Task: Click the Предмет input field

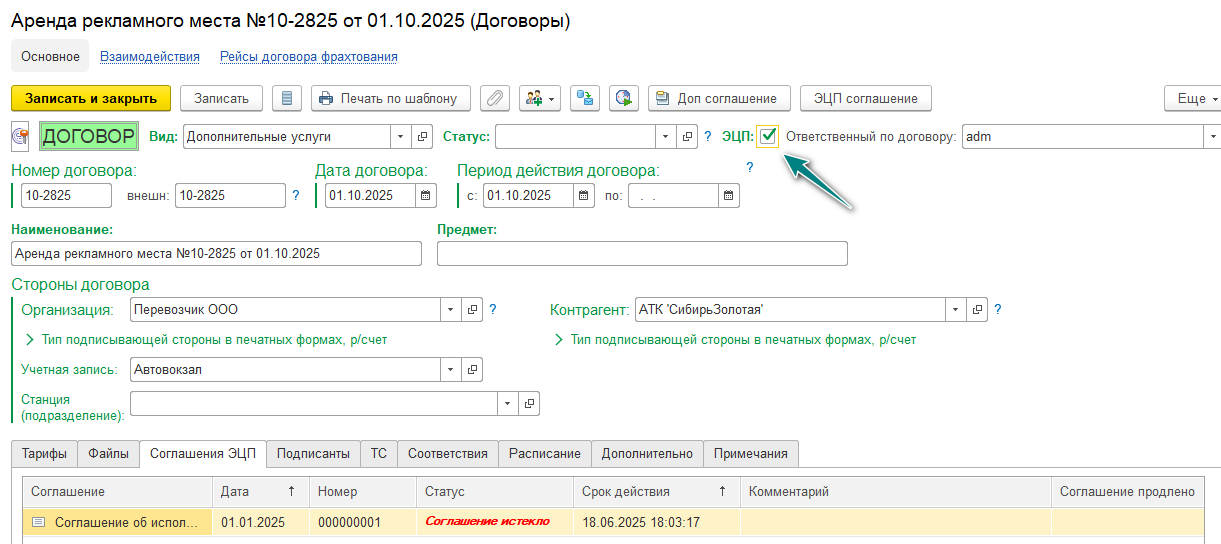Action: [642, 254]
